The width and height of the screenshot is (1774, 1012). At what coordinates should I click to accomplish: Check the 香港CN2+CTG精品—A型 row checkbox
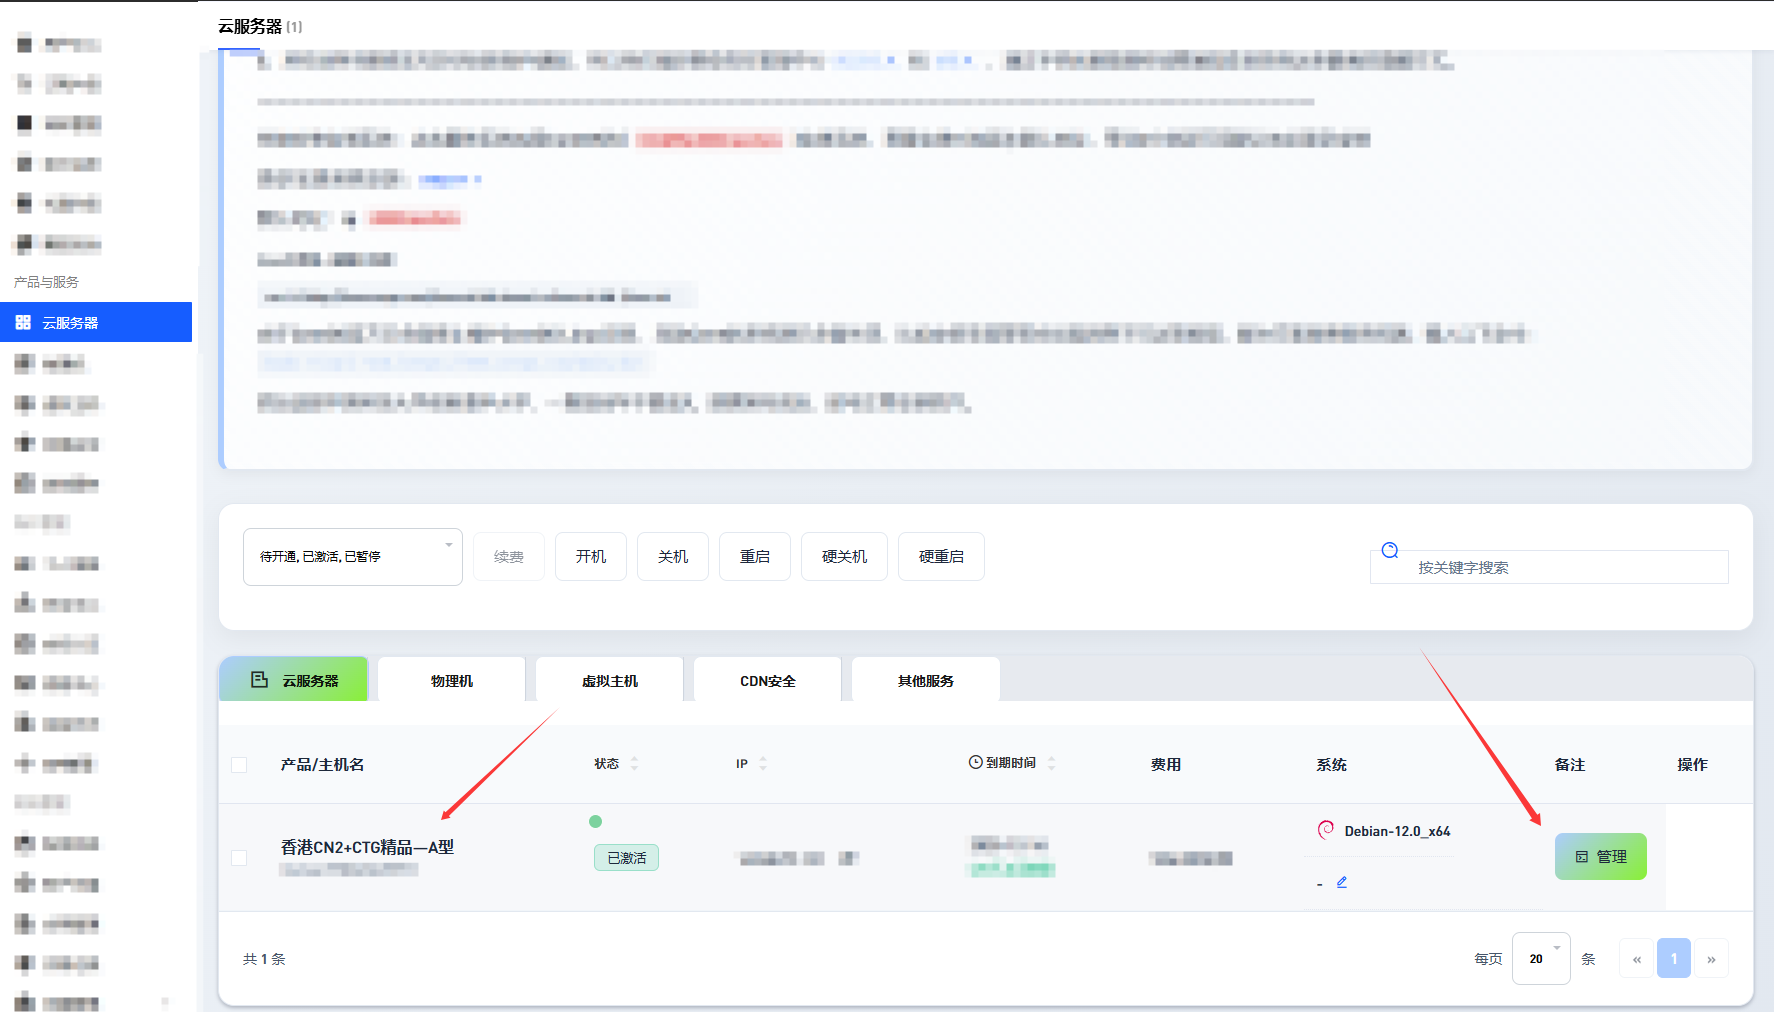(239, 858)
